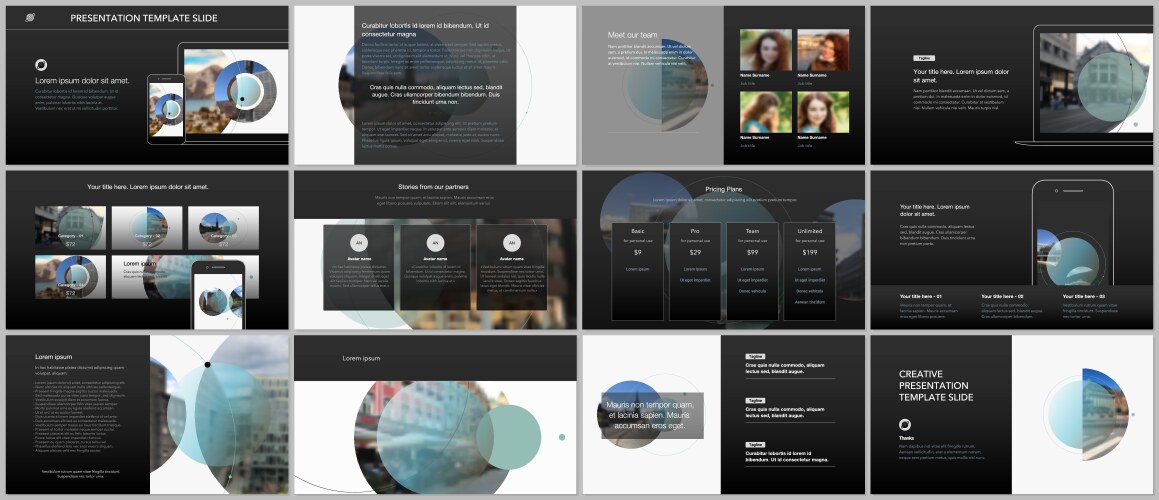Open the half-circle building photo on the closing slide
Image resolution: width=1159 pixels, height=500 pixels.
pyautogui.click(x=1106, y=415)
